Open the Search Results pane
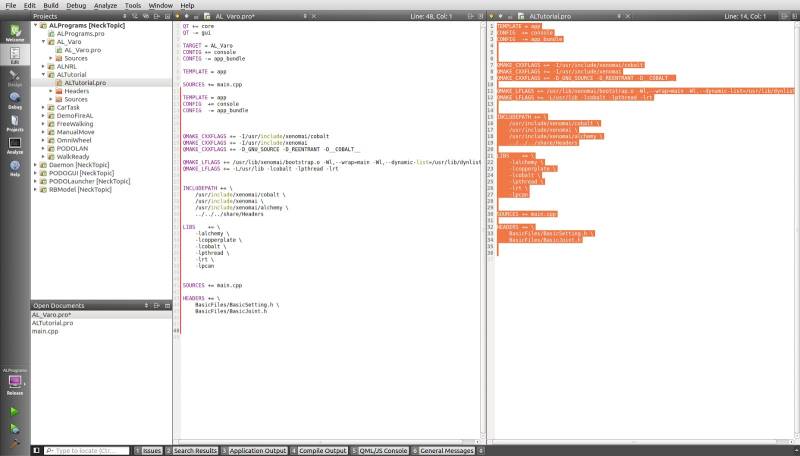 click(x=192, y=451)
